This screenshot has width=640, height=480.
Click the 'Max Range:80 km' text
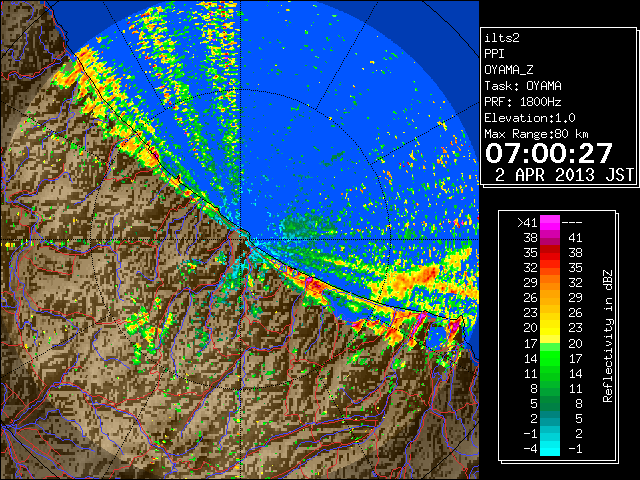click(x=536, y=134)
